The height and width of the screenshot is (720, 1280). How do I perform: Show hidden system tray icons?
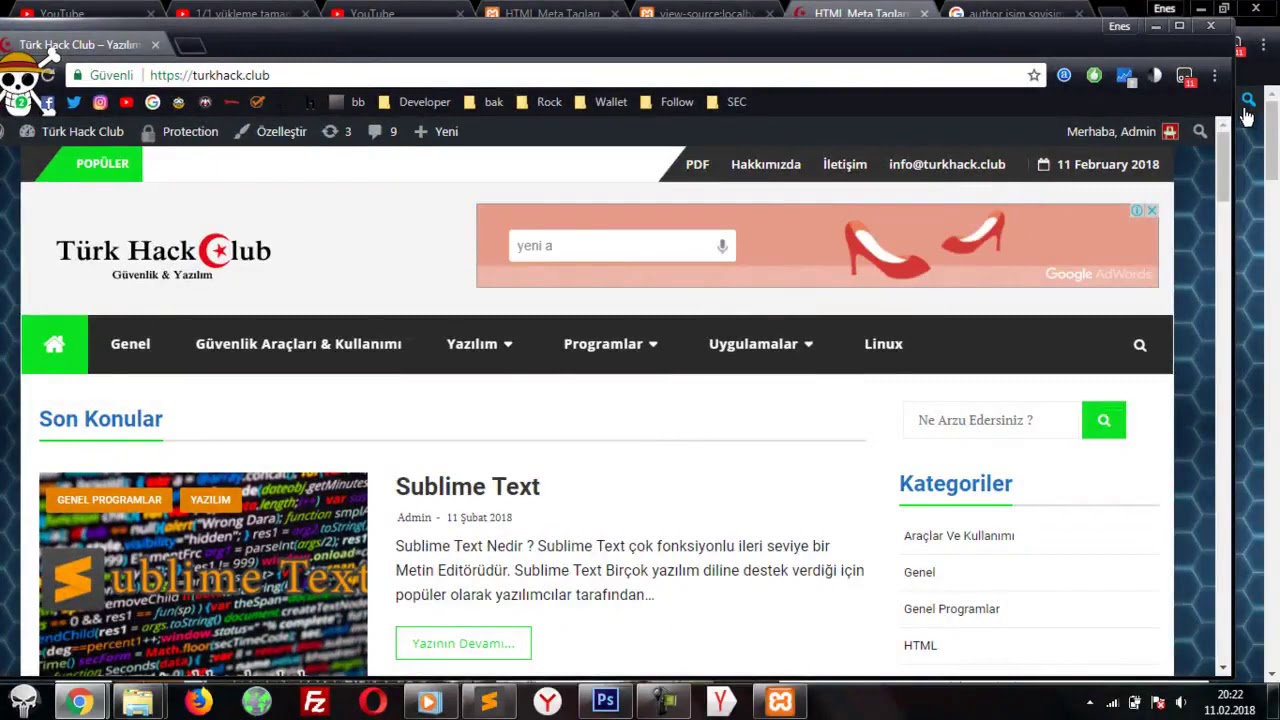[1090, 702]
